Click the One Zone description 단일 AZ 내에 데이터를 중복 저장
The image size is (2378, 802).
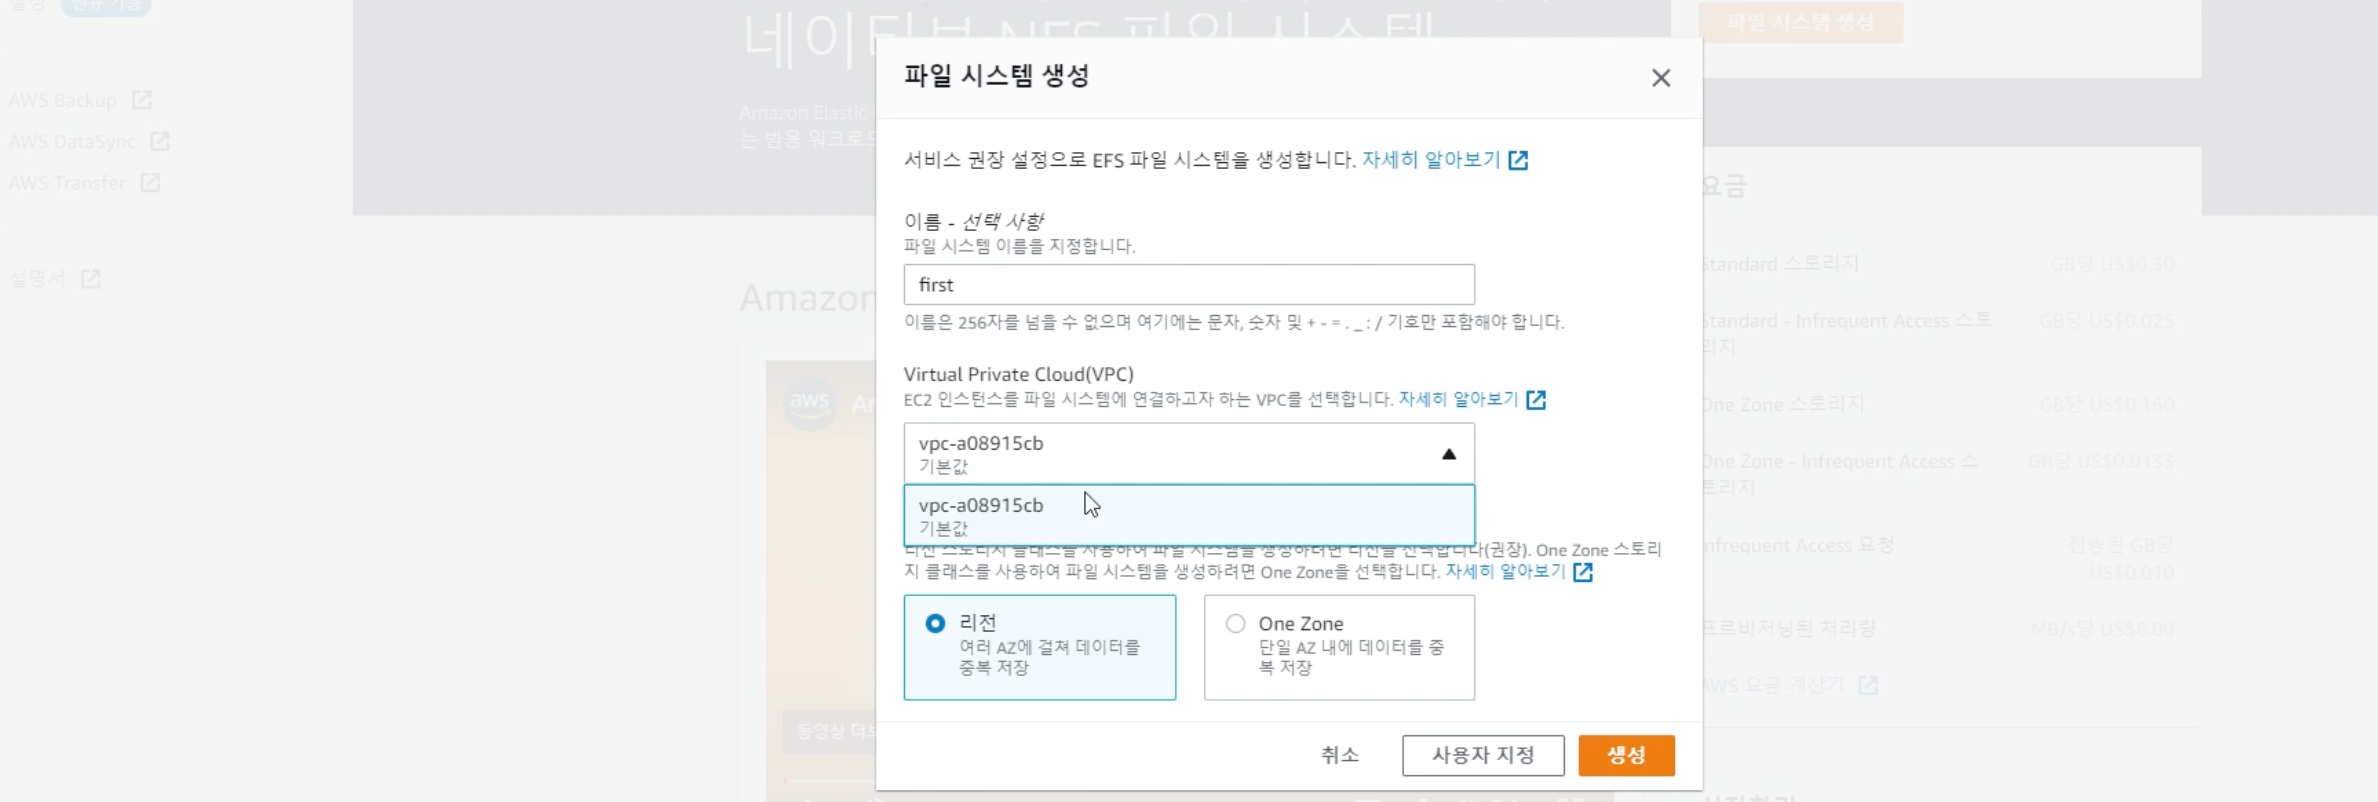(1351, 657)
